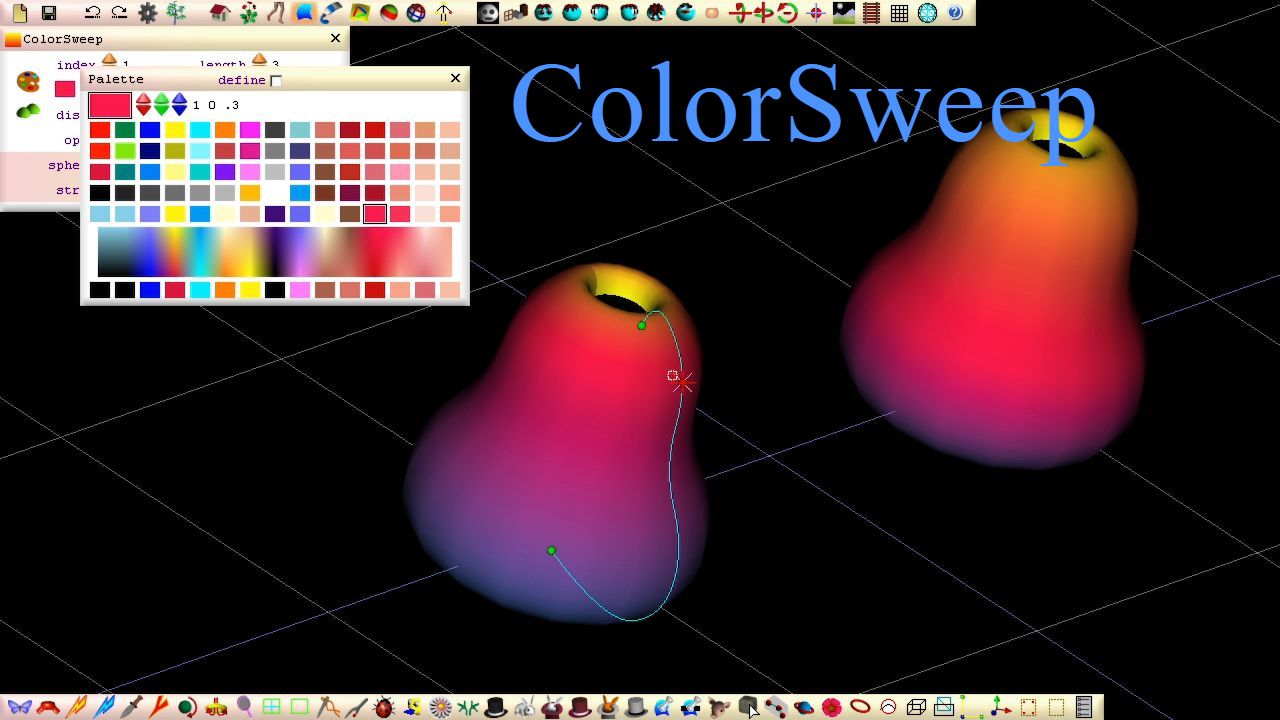
Task: Click the save floppy disk icon
Action: tap(48, 13)
